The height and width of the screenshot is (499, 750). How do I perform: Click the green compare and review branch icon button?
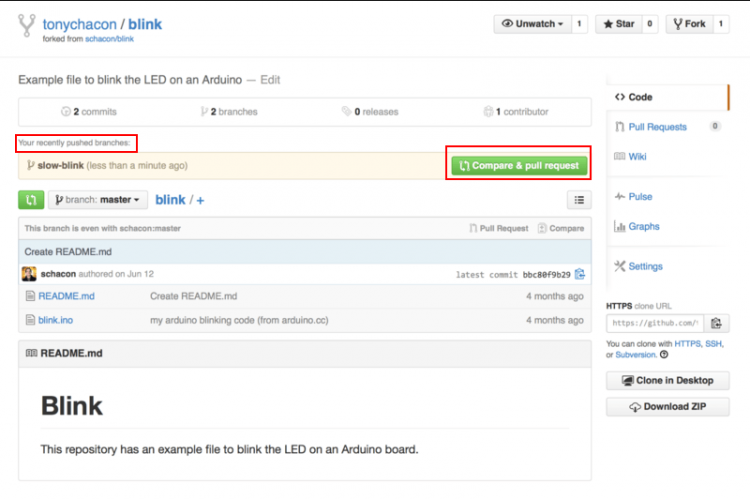31,200
